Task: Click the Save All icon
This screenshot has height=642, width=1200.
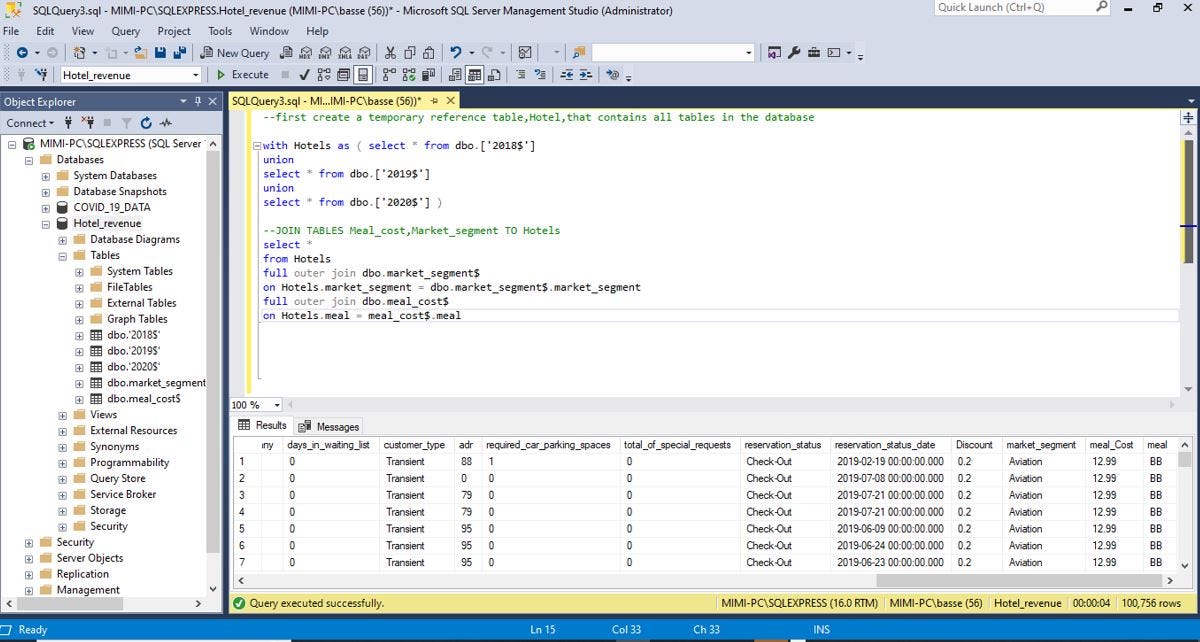Action: 179,52
